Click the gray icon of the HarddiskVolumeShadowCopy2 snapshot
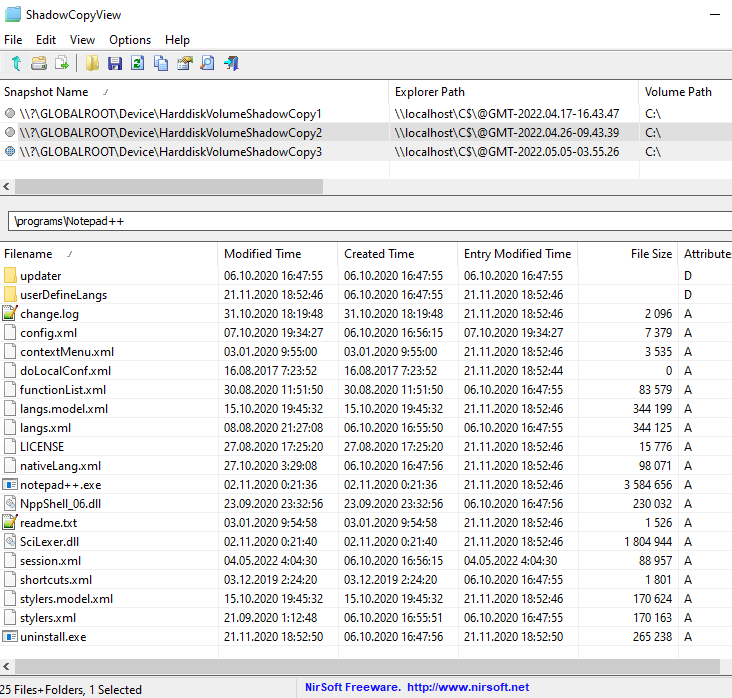The height and width of the screenshot is (698, 732). coord(10,132)
